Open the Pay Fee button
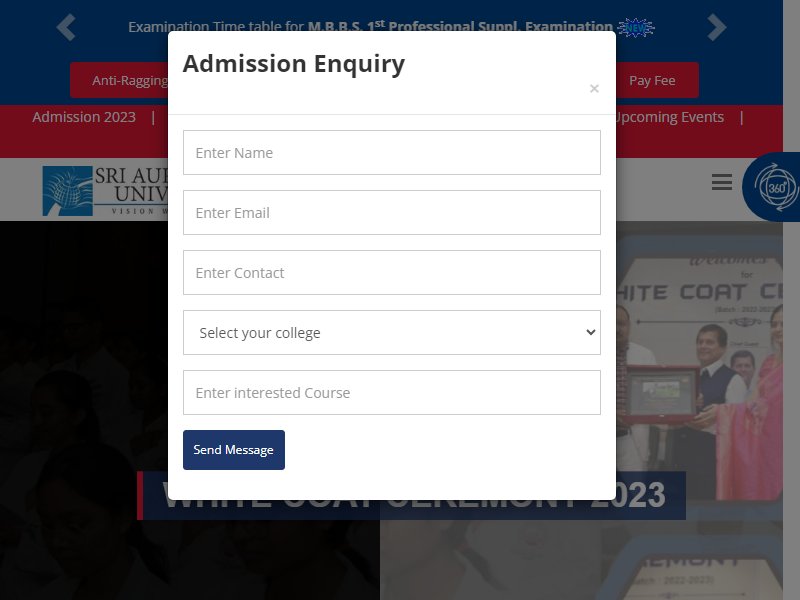The image size is (800, 600). [x=652, y=81]
